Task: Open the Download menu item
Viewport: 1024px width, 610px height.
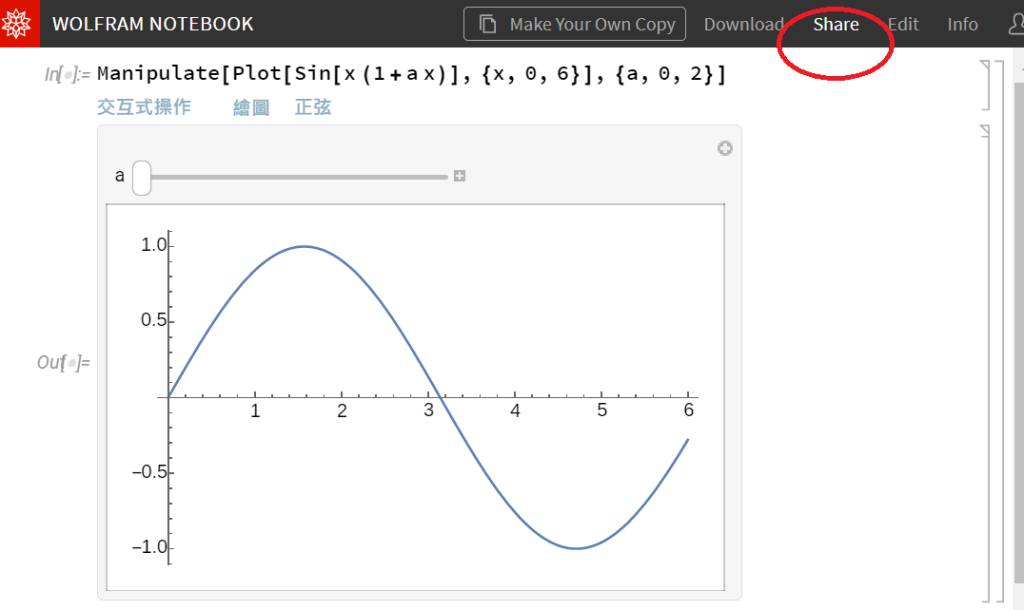Action: click(743, 24)
